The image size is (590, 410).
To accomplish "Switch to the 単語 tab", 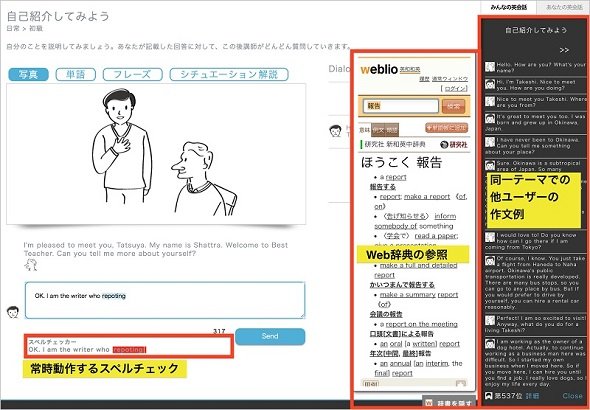I will coord(76,74).
